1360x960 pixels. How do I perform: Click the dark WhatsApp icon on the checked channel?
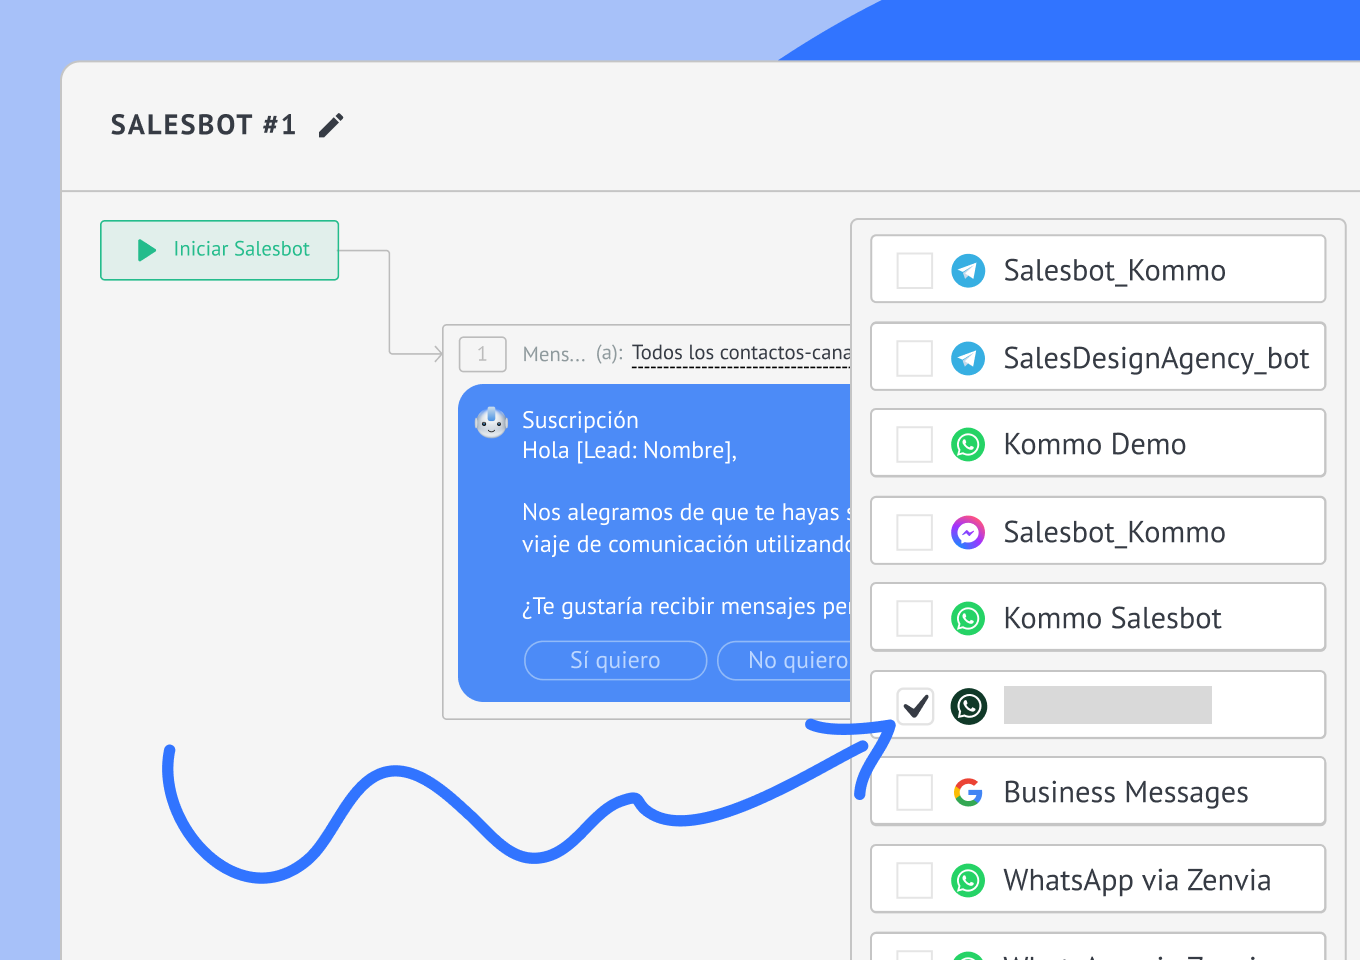tap(968, 706)
